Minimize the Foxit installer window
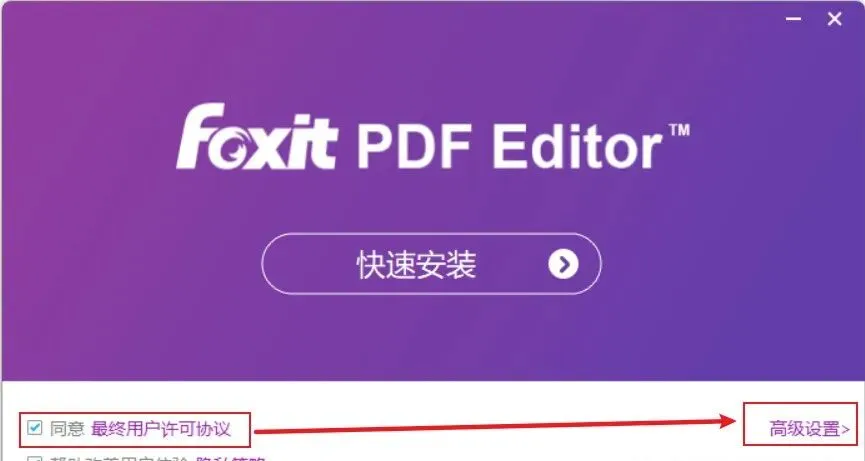The height and width of the screenshot is (461, 865). [x=793, y=19]
